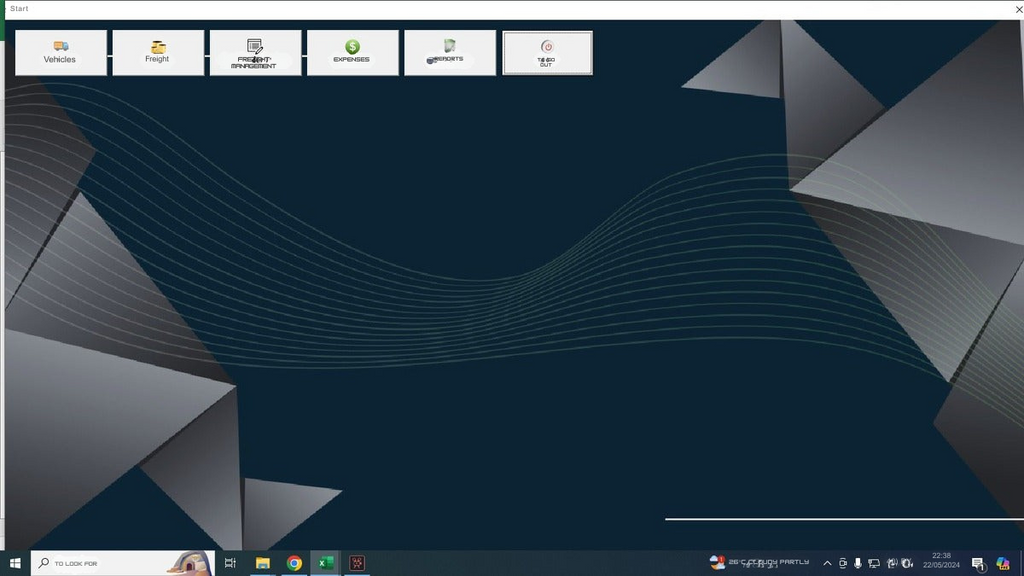Open the date and time clock
Viewport: 1024px width, 576px height.
941,560
